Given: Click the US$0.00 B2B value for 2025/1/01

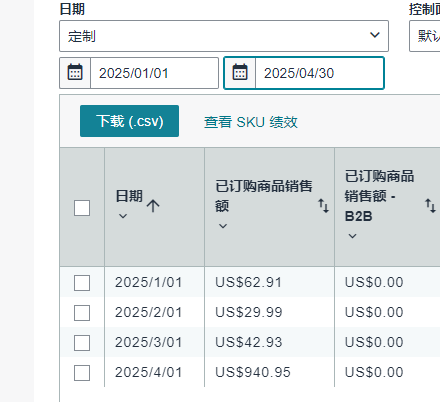Looking at the screenshot, I should (x=374, y=283).
